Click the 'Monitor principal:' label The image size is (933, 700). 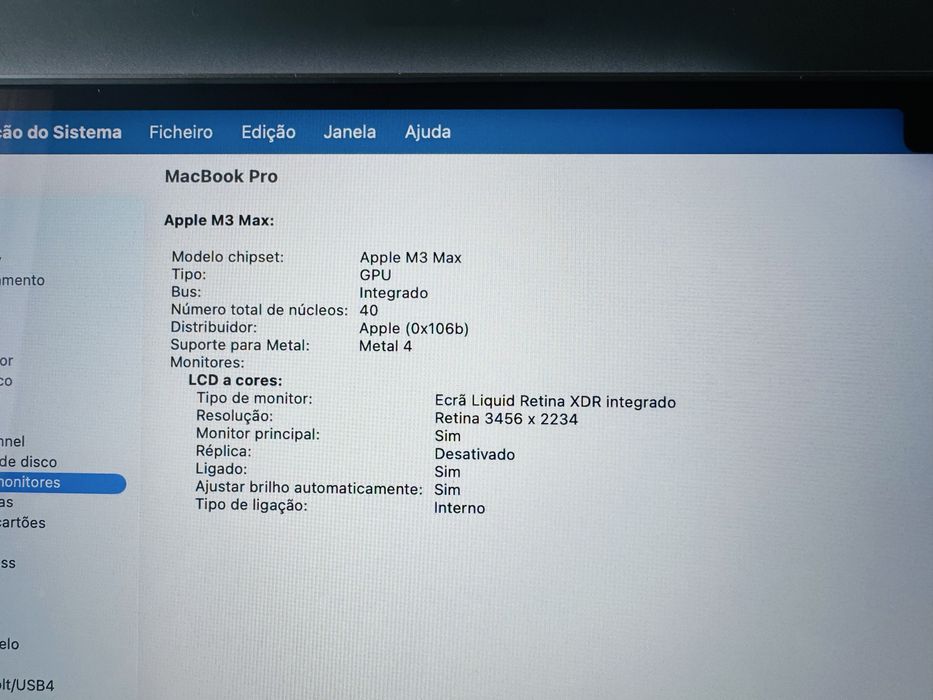pyautogui.click(x=258, y=434)
